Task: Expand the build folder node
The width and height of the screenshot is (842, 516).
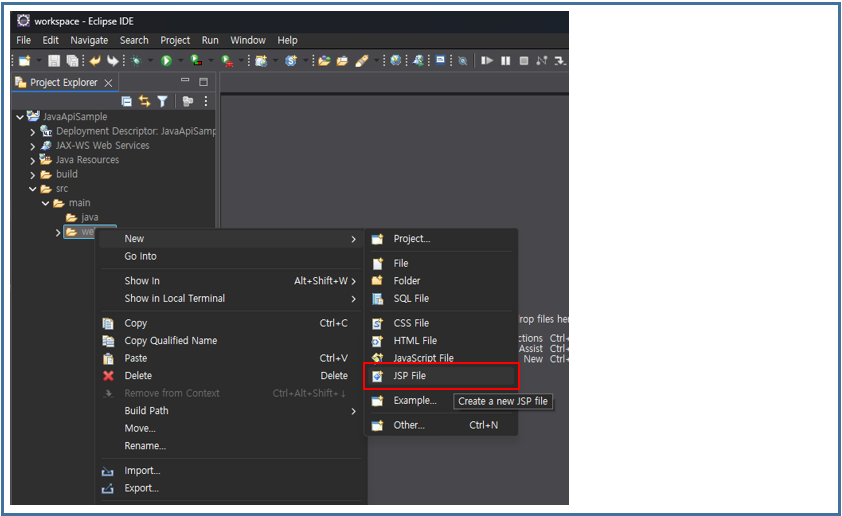Action: pyautogui.click(x=33, y=175)
